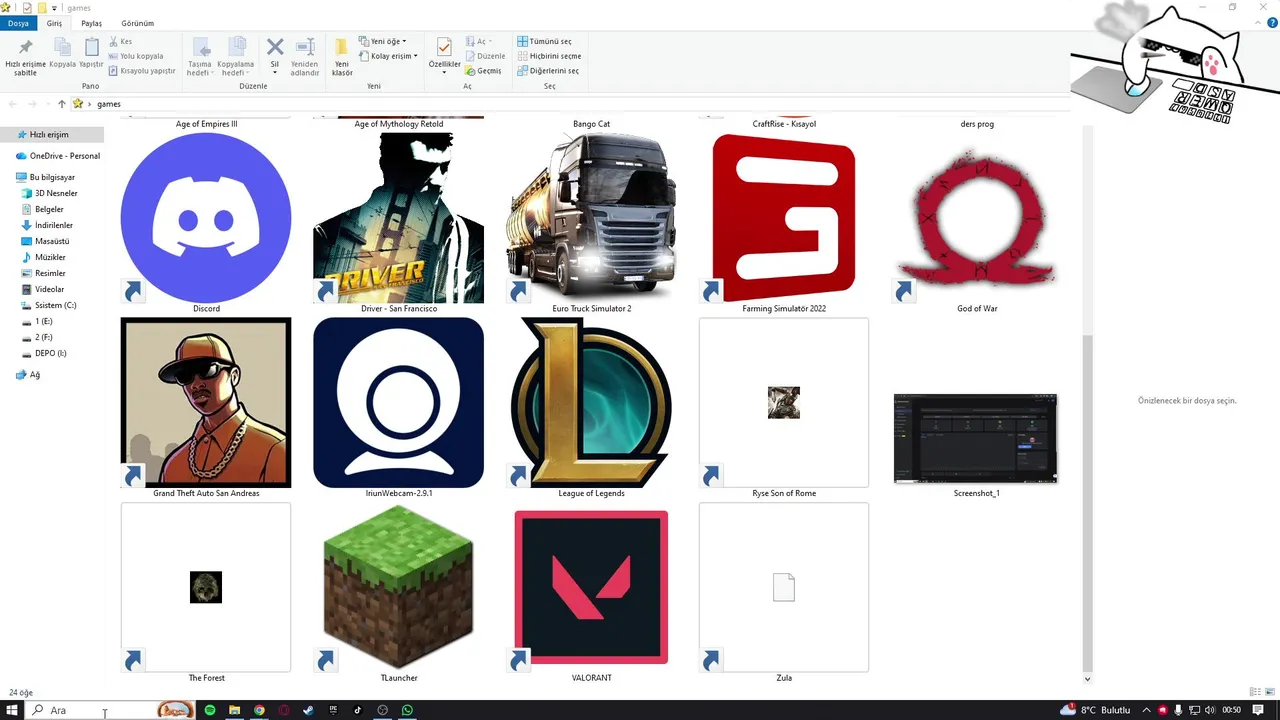The width and height of the screenshot is (1280, 720).
Task: Switch to details view icon in status bar
Action: (x=1255, y=692)
